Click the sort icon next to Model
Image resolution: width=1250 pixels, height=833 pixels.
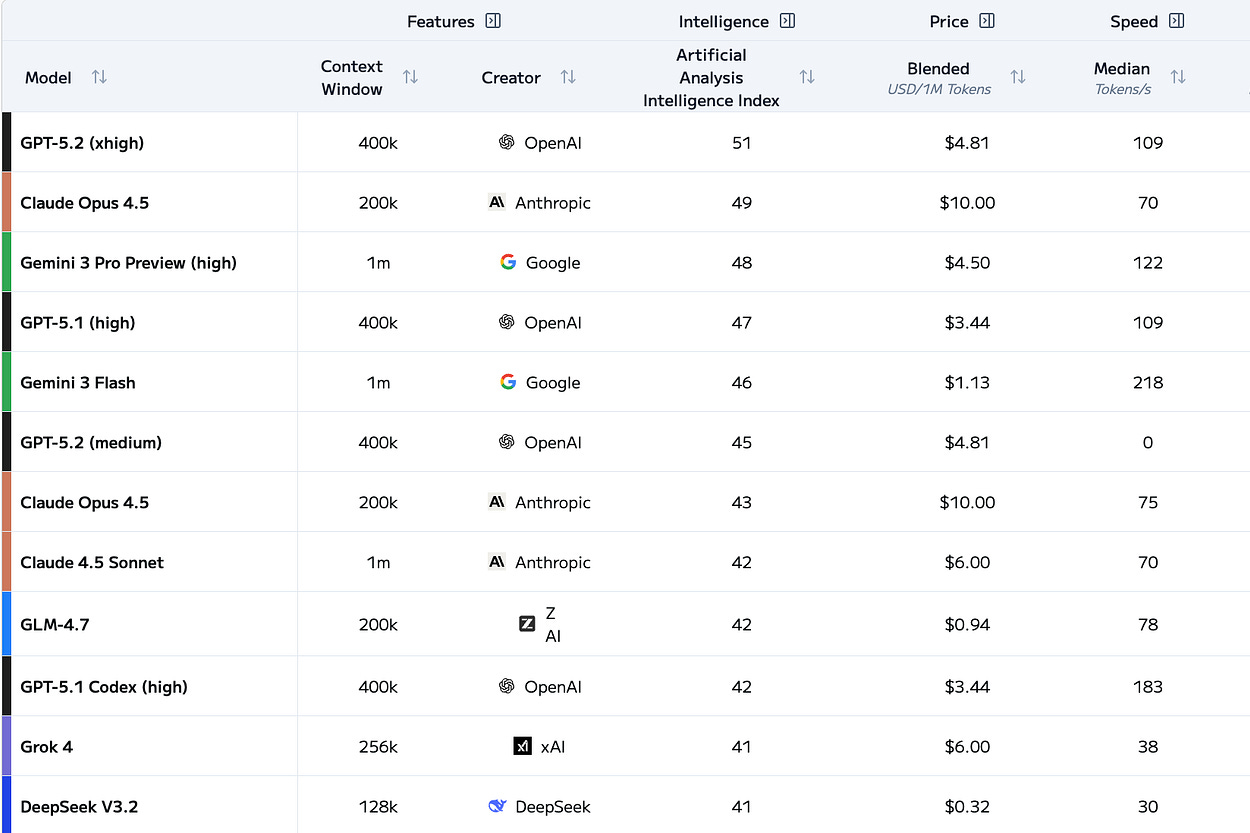coord(99,77)
